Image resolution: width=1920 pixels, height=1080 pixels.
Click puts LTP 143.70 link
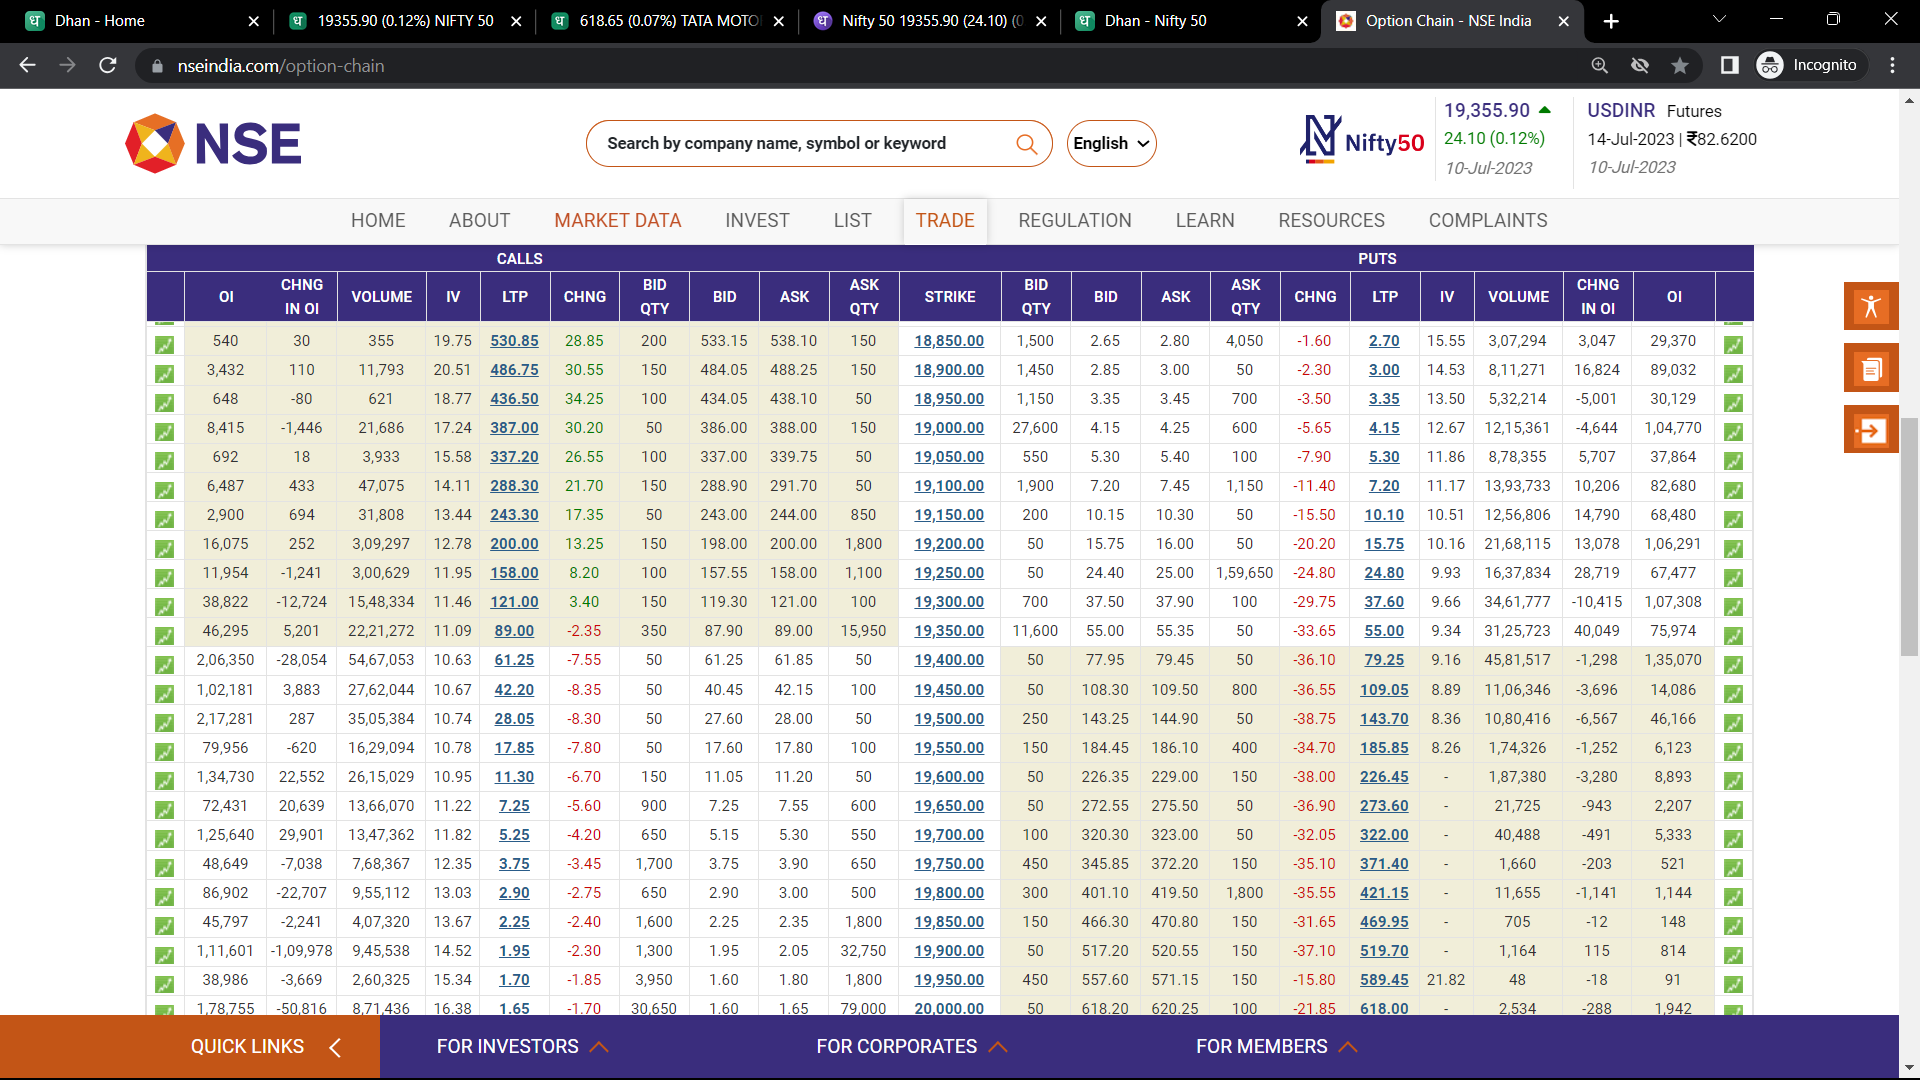coord(1384,719)
